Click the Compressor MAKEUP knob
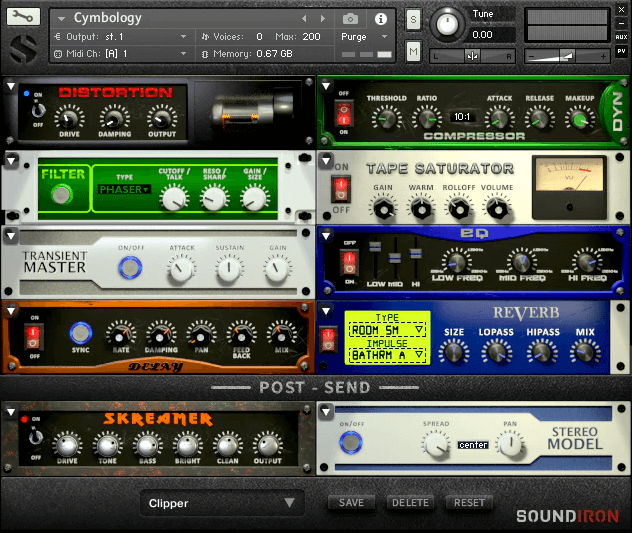 [580, 120]
